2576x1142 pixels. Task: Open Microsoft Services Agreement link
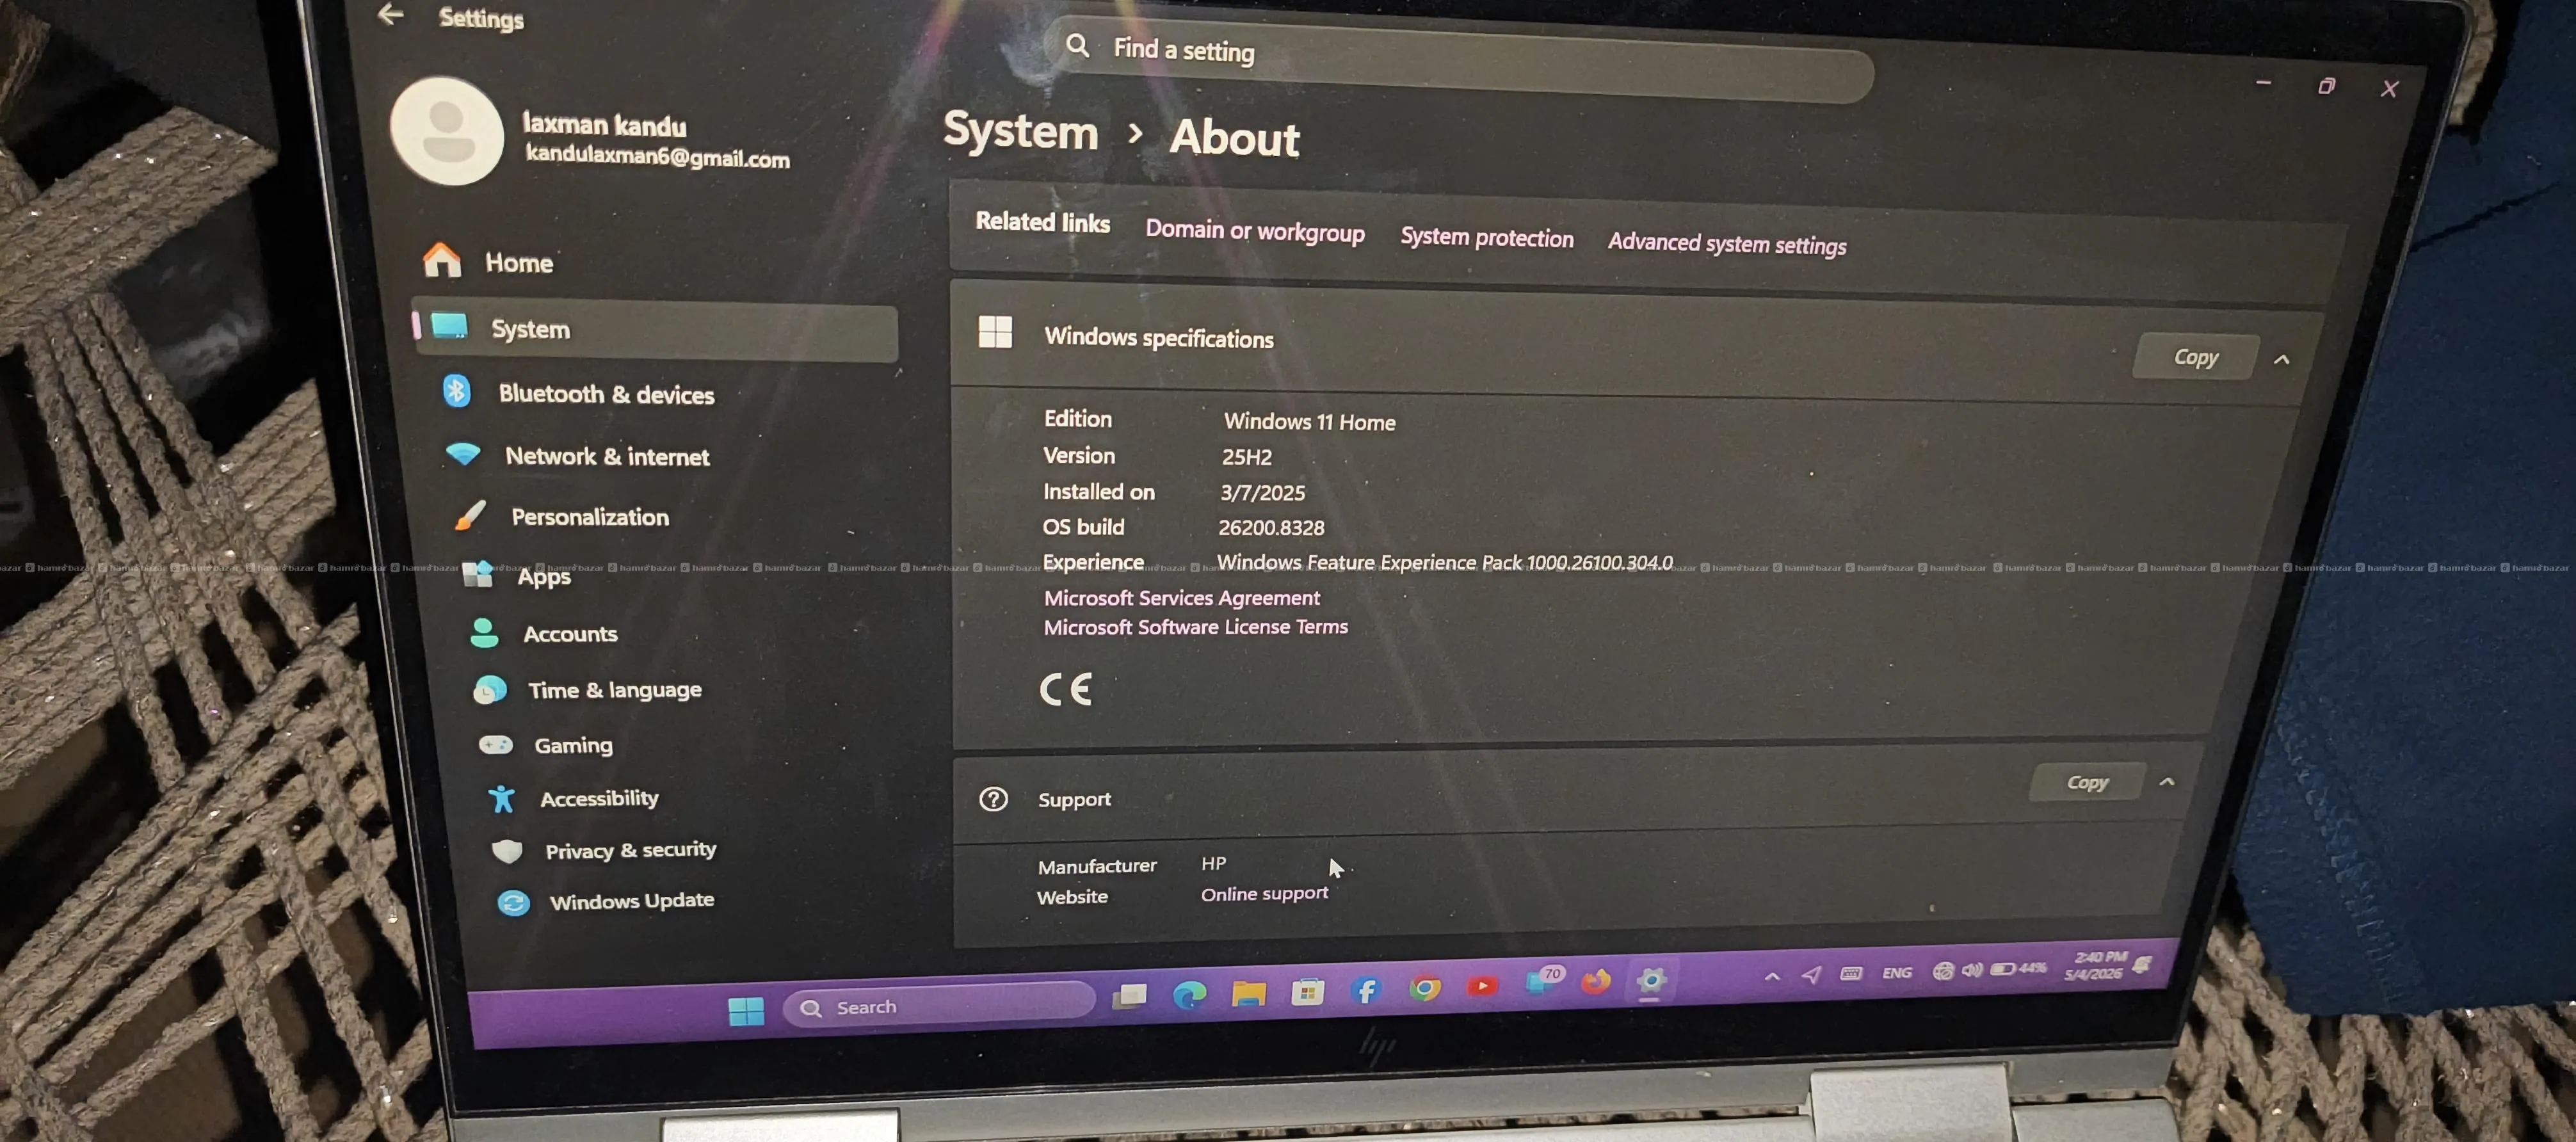(1182, 597)
